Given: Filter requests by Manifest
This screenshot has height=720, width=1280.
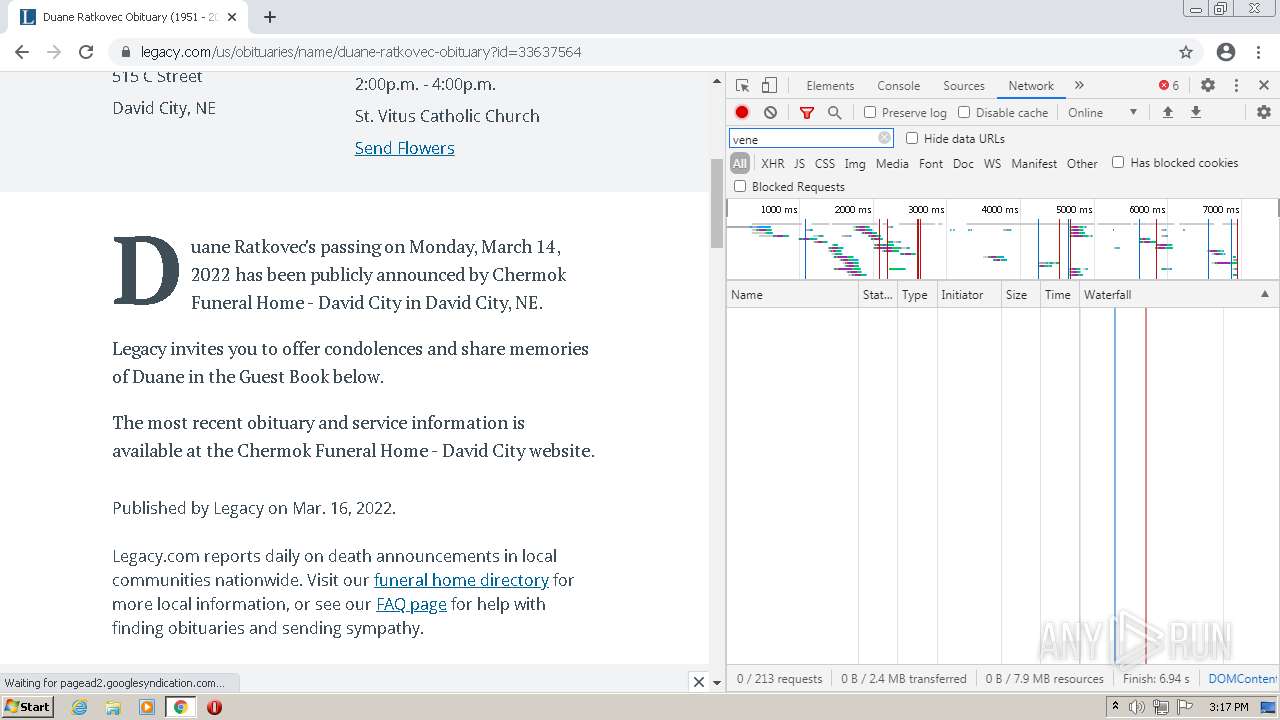Looking at the screenshot, I should (1034, 164).
